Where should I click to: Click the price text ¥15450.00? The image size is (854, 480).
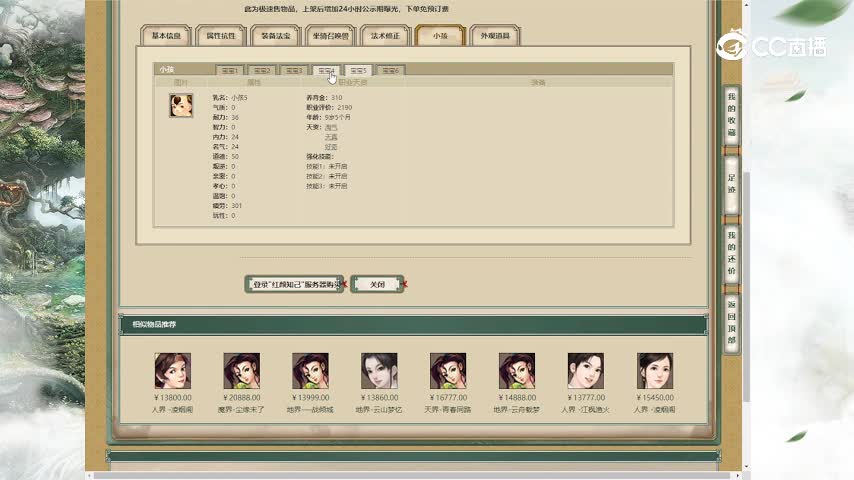click(x=655, y=398)
